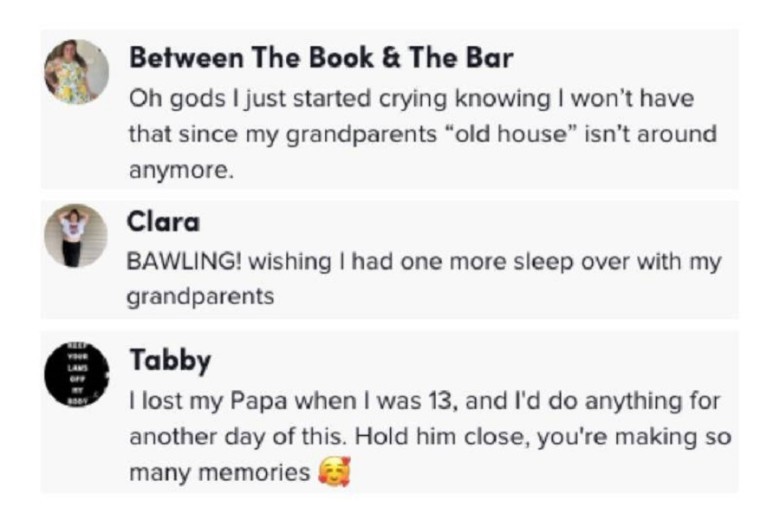780x520 pixels.
Task: Click the Tabby username
Action: [x=170, y=361]
